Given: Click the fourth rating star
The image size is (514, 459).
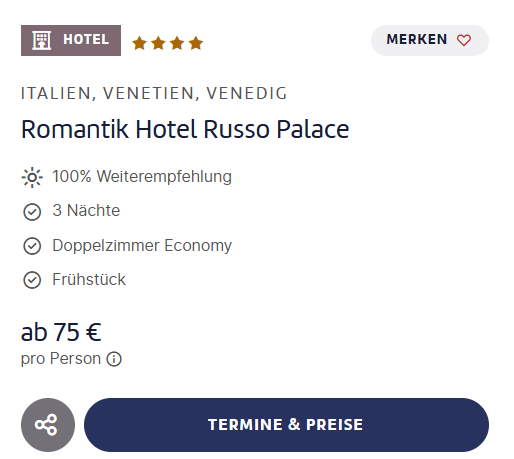Looking at the screenshot, I should [196, 43].
